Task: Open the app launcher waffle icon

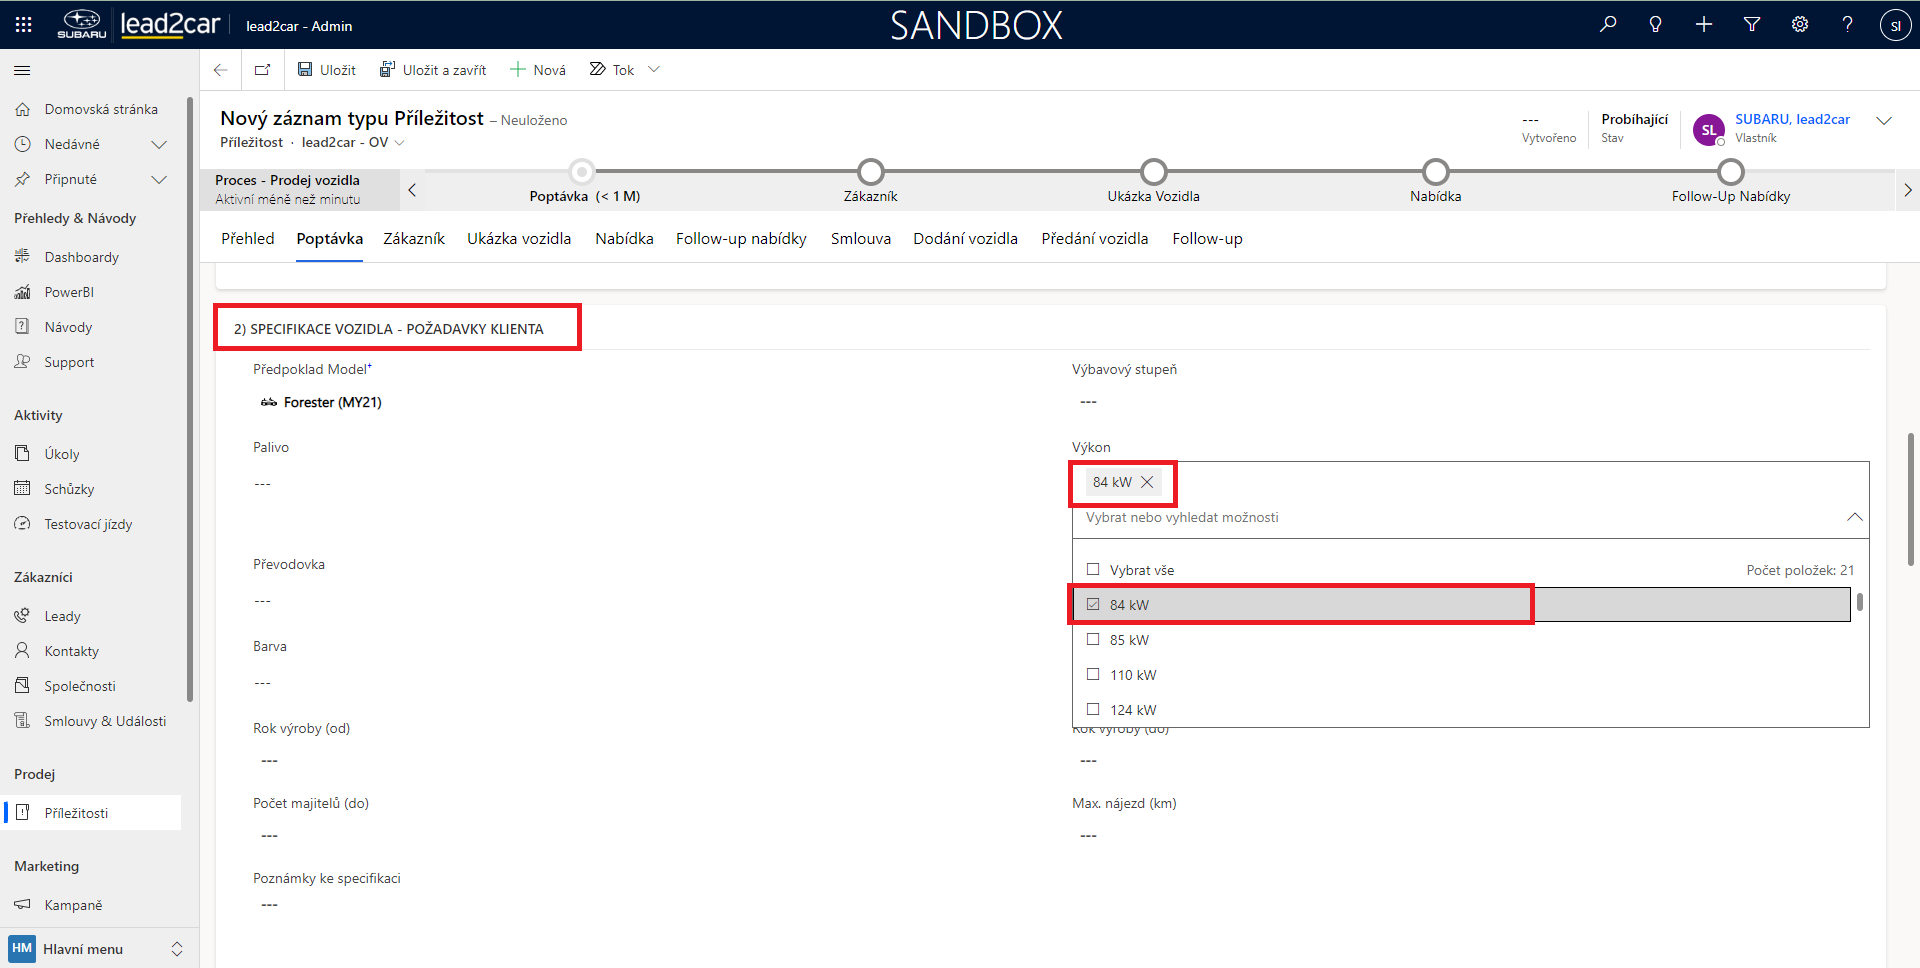Action: tap(24, 25)
